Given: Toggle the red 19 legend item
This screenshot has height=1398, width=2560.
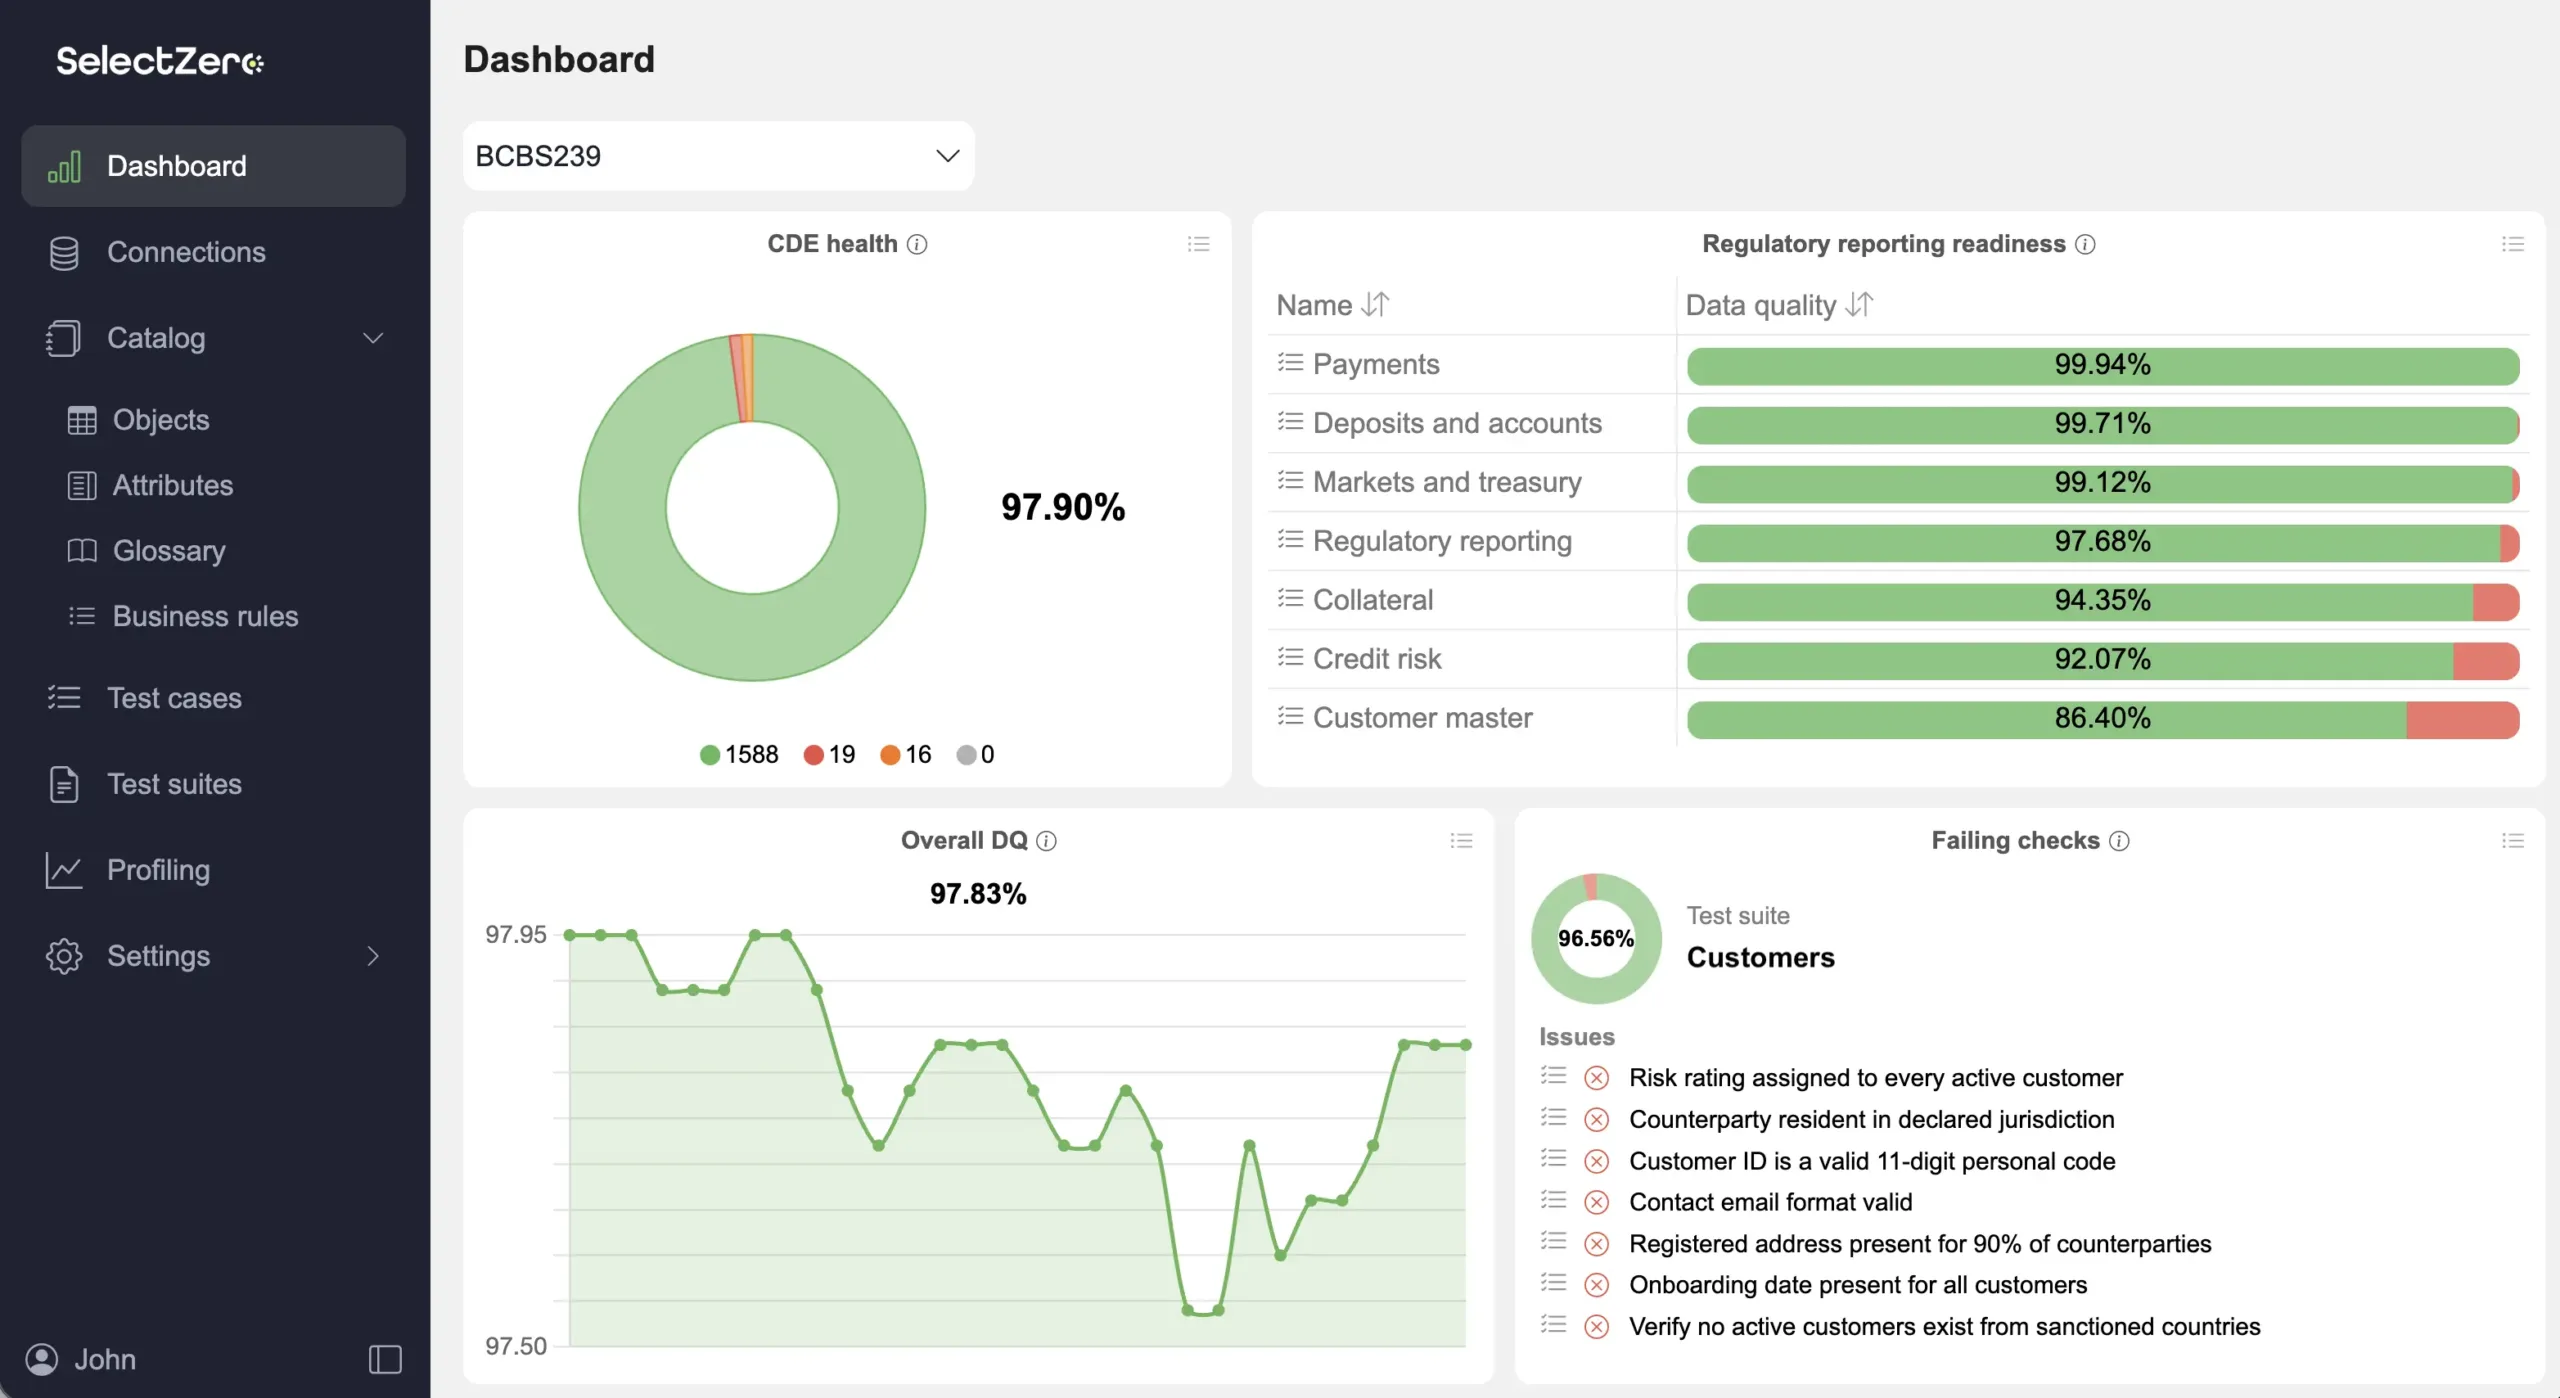Looking at the screenshot, I should (830, 754).
